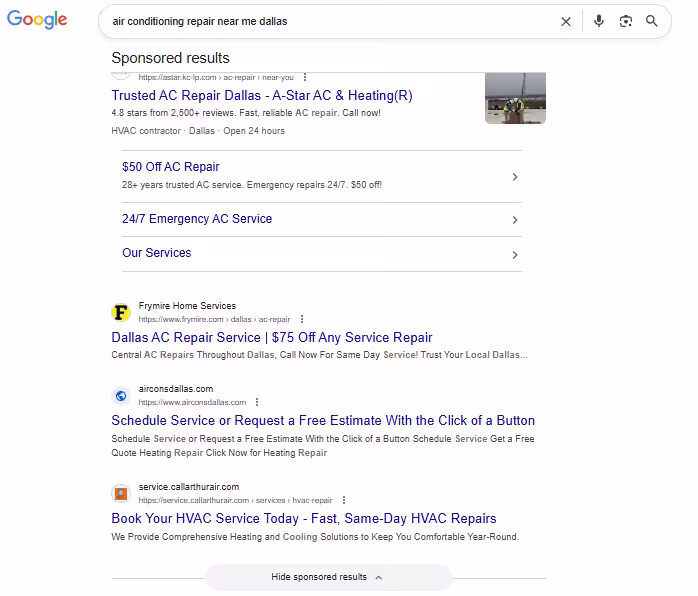Click the frymire.com dallas ac-repair URL

[x=214, y=320]
